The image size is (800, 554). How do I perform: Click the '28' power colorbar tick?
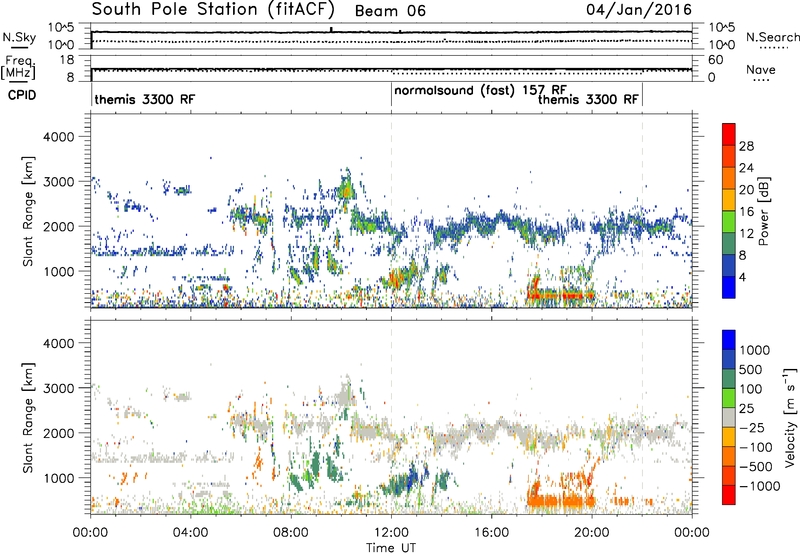[x=746, y=146]
